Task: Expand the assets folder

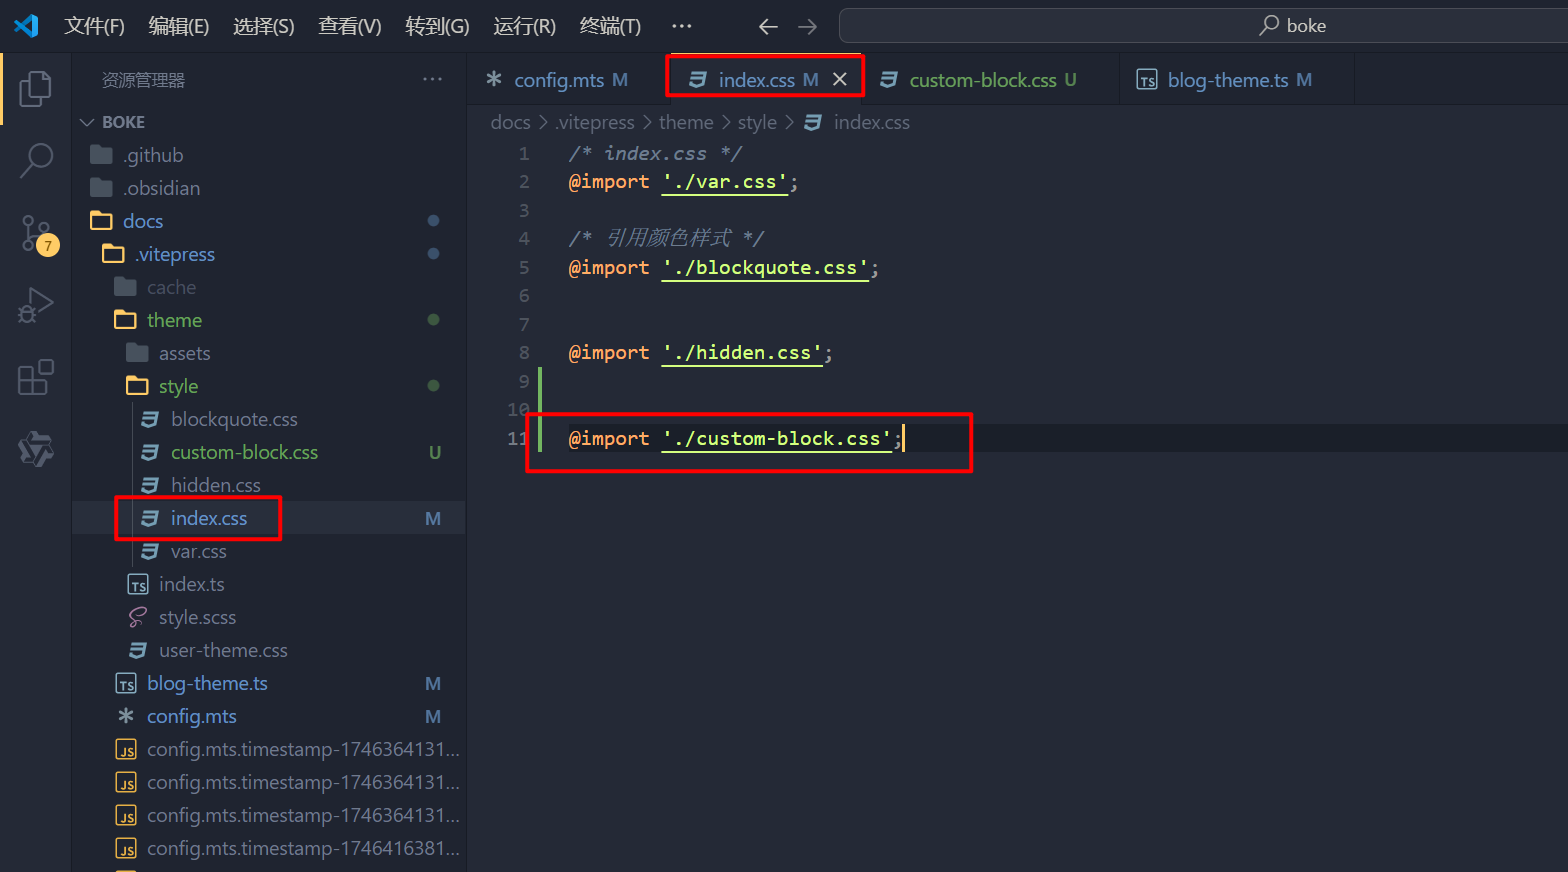Action: pos(184,353)
